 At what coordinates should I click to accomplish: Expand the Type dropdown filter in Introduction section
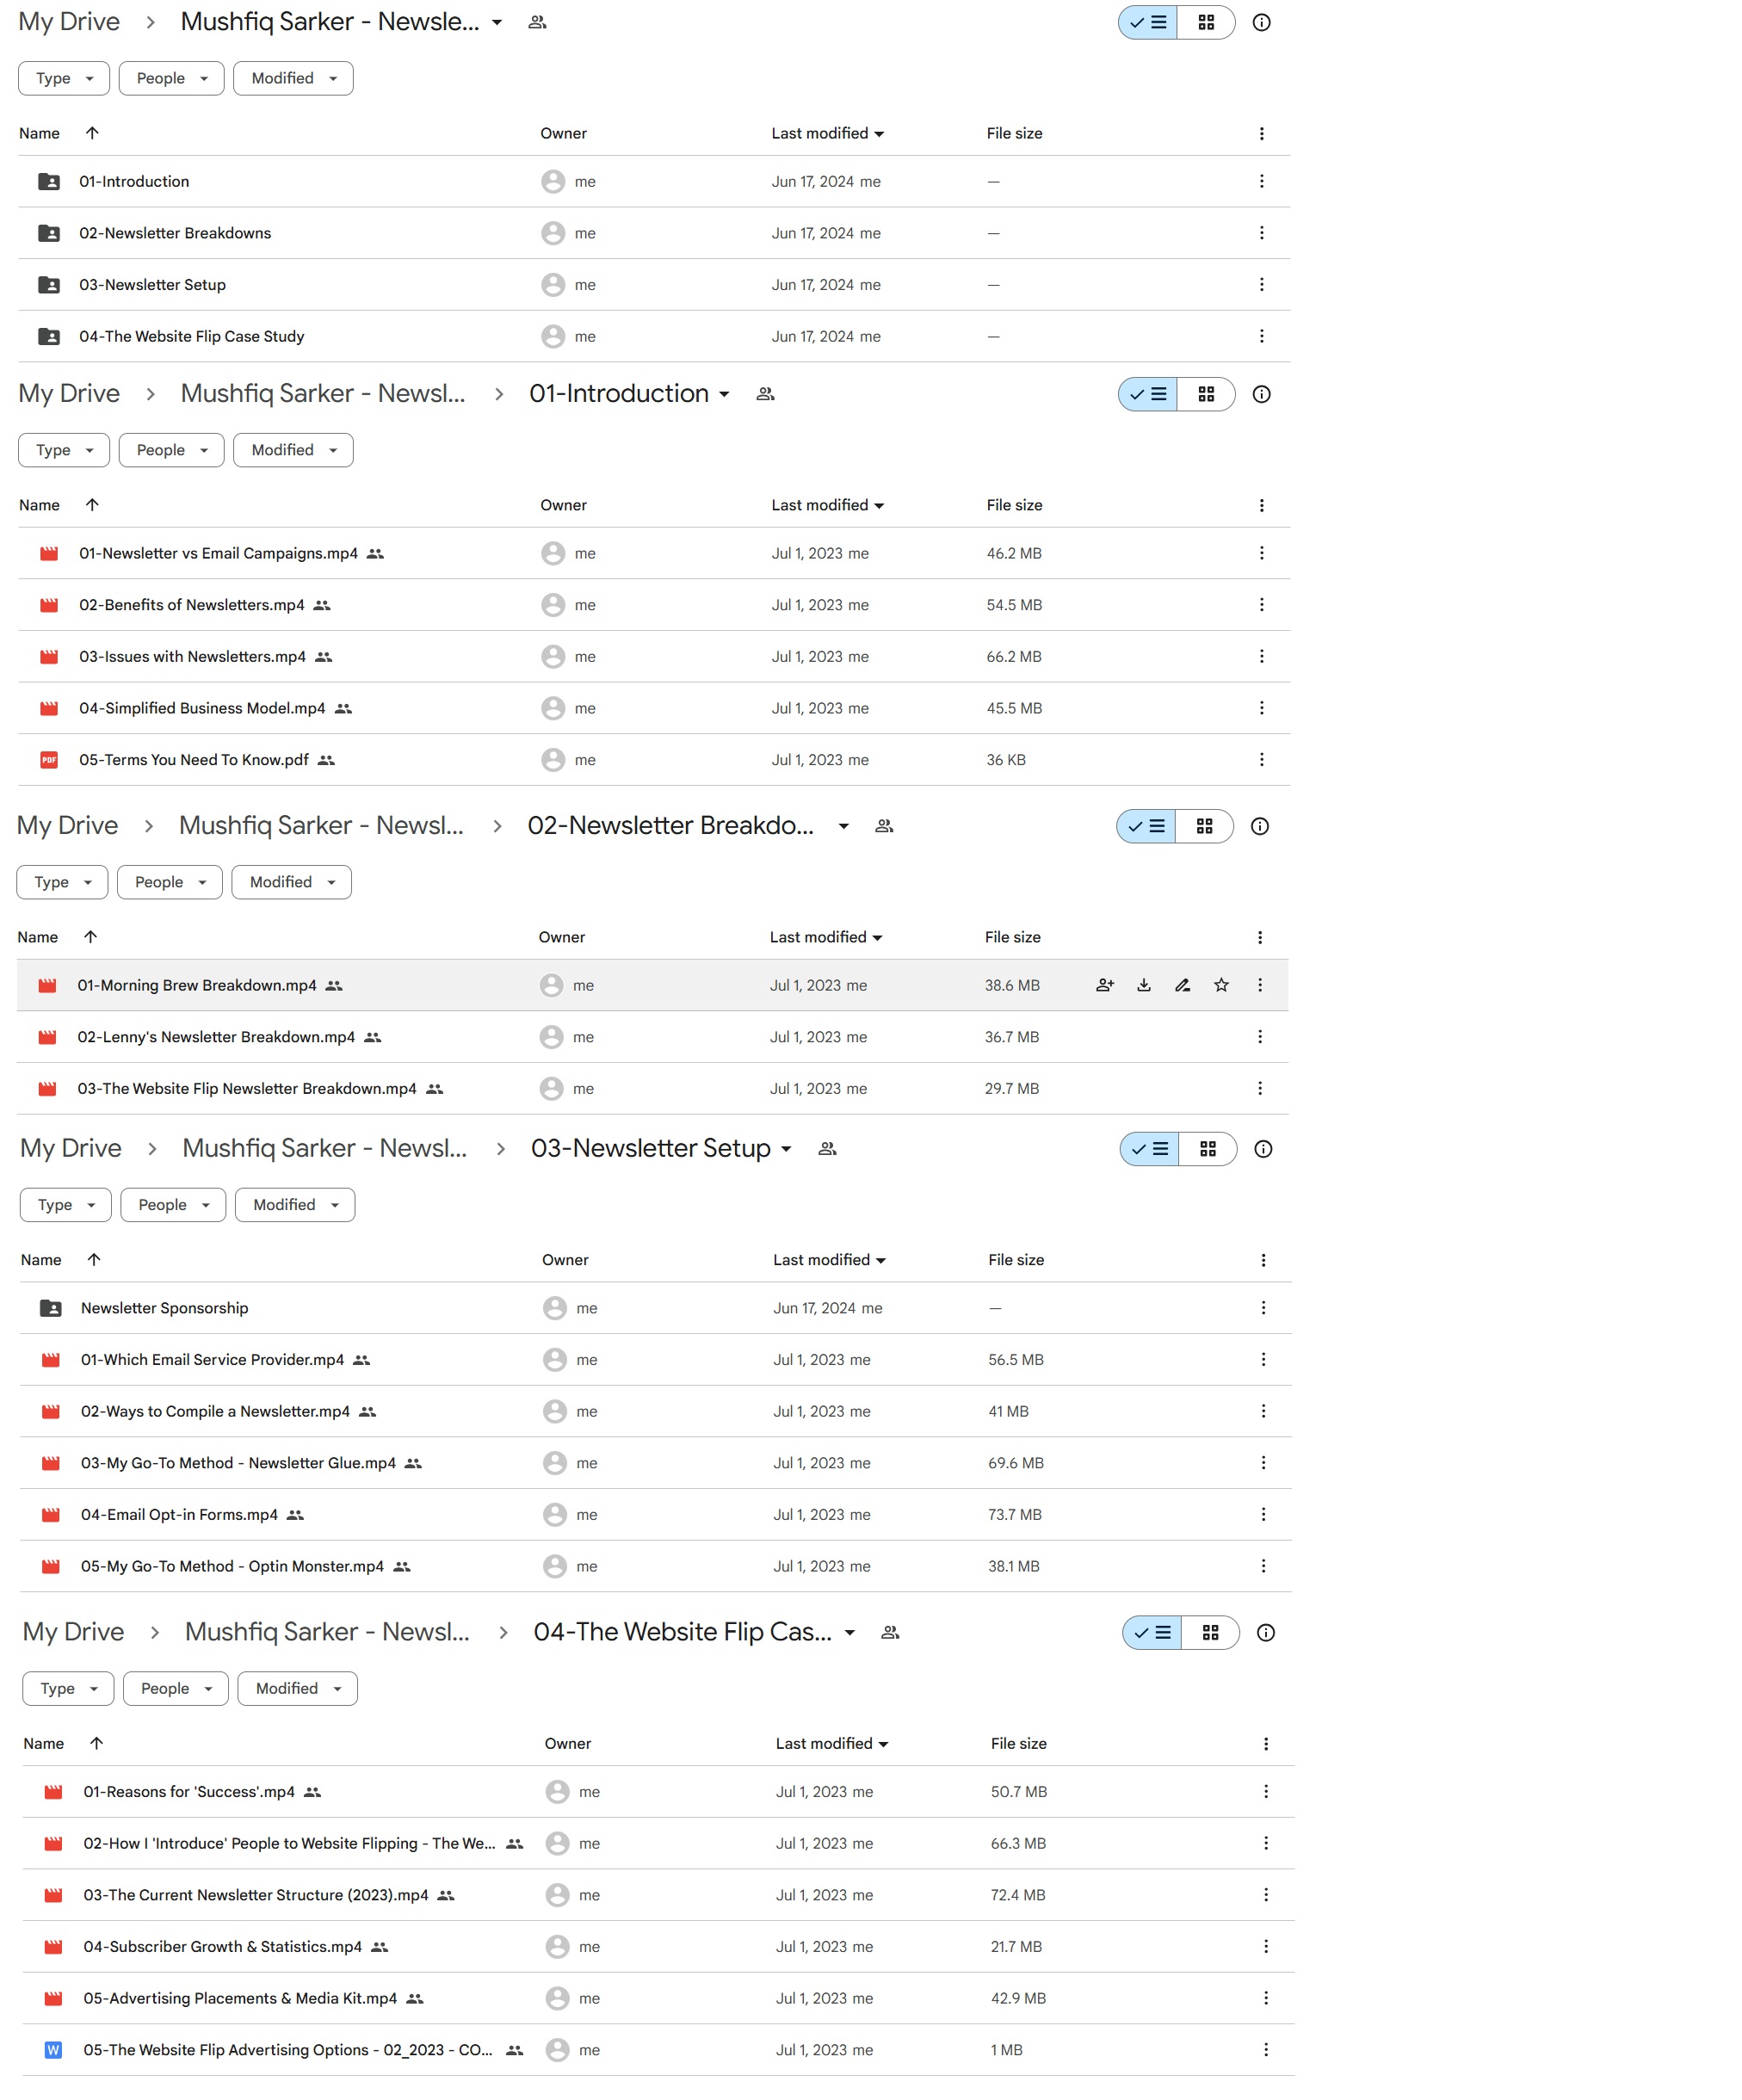[x=63, y=450]
